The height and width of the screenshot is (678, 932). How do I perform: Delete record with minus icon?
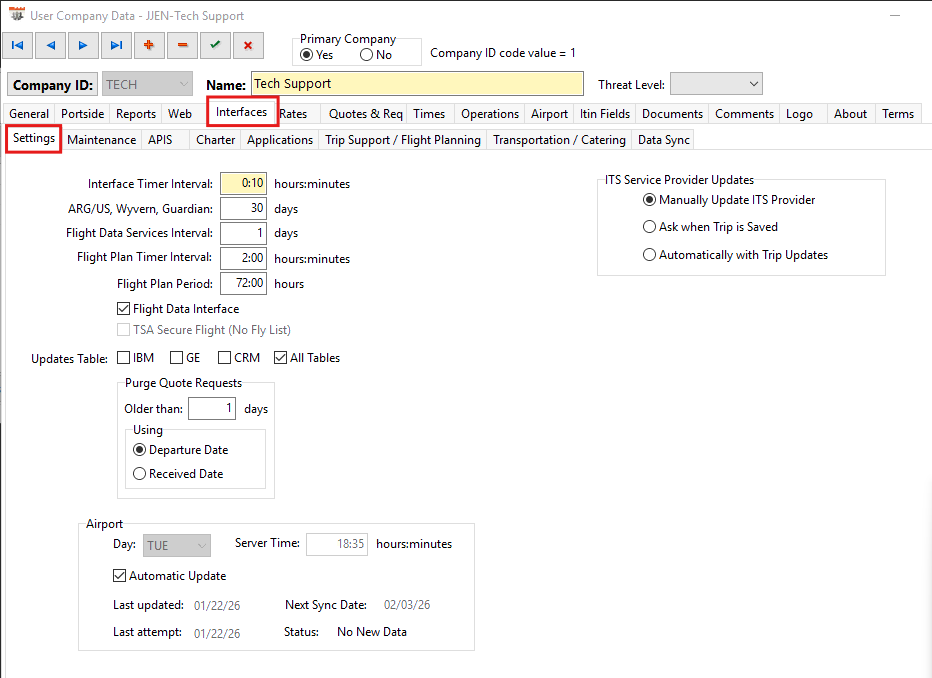(x=182, y=45)
